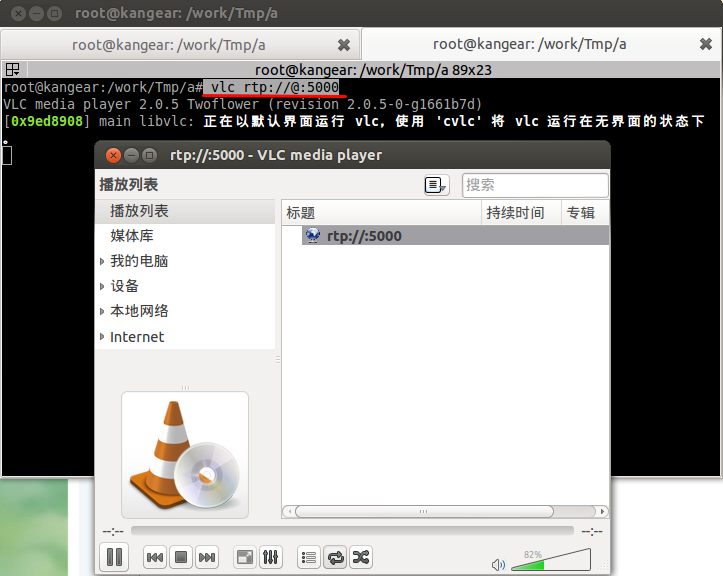Screen dimensions: 723x576
Task: Close the second terminal tab
Action: (x=705, y=44)
